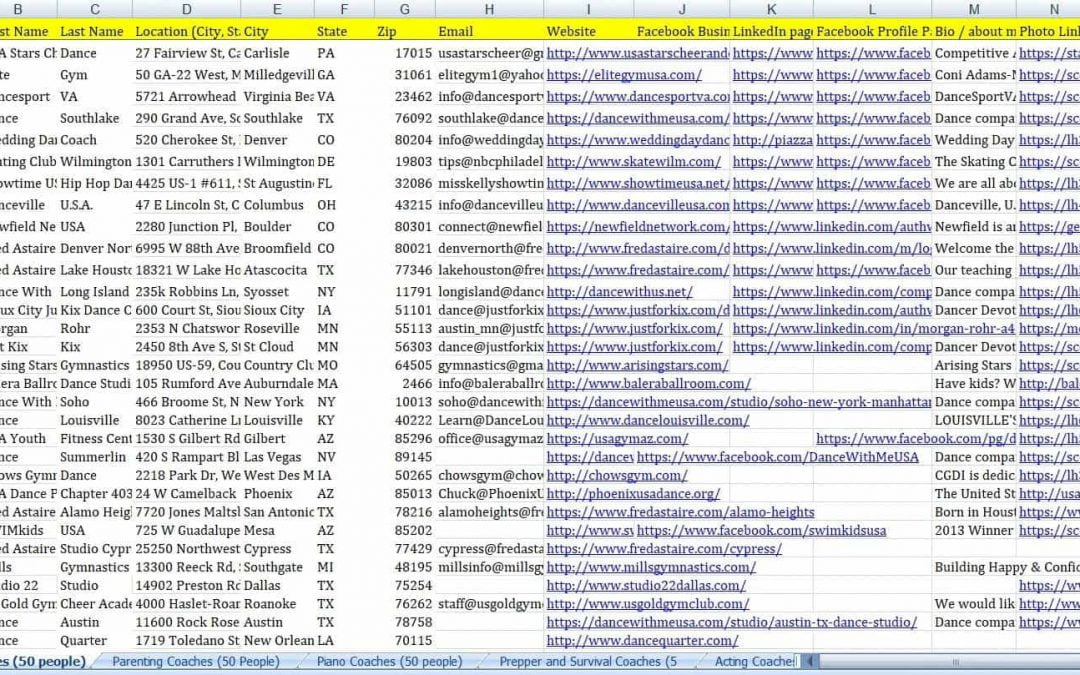Open the newfieldnetwork.com link
The width and height of the screenshot is (1080, 675).
(637, 227)
